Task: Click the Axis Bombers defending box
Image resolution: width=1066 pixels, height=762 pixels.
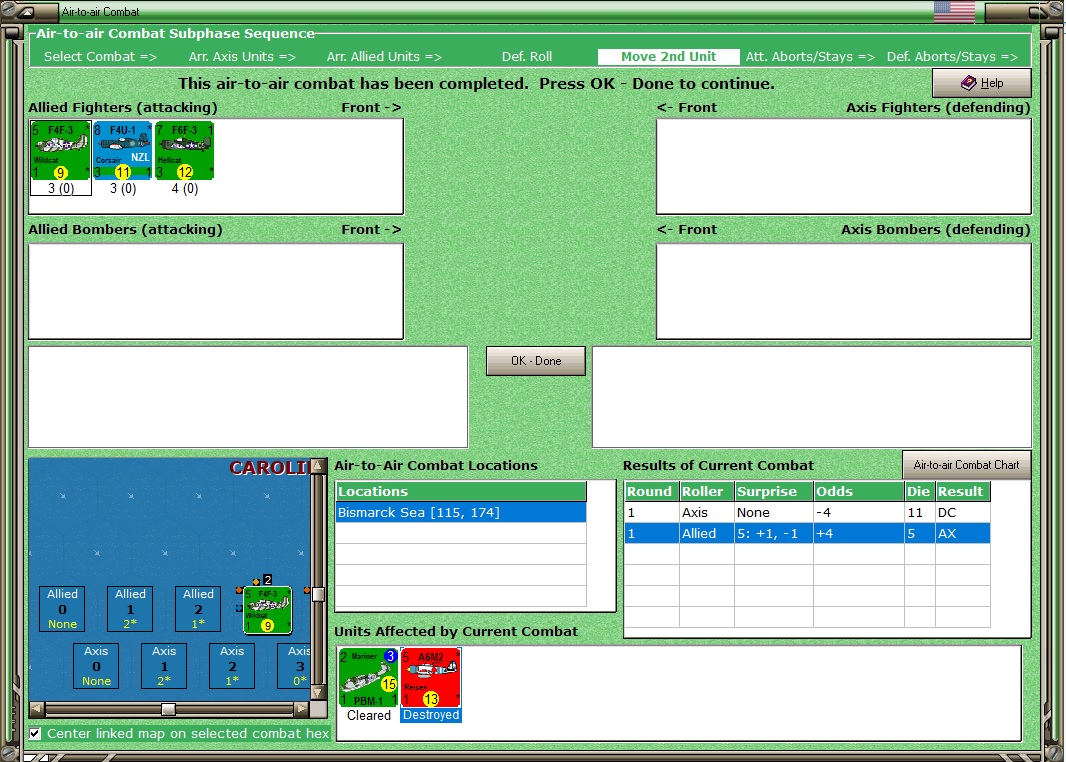Action: pos(844,292)
